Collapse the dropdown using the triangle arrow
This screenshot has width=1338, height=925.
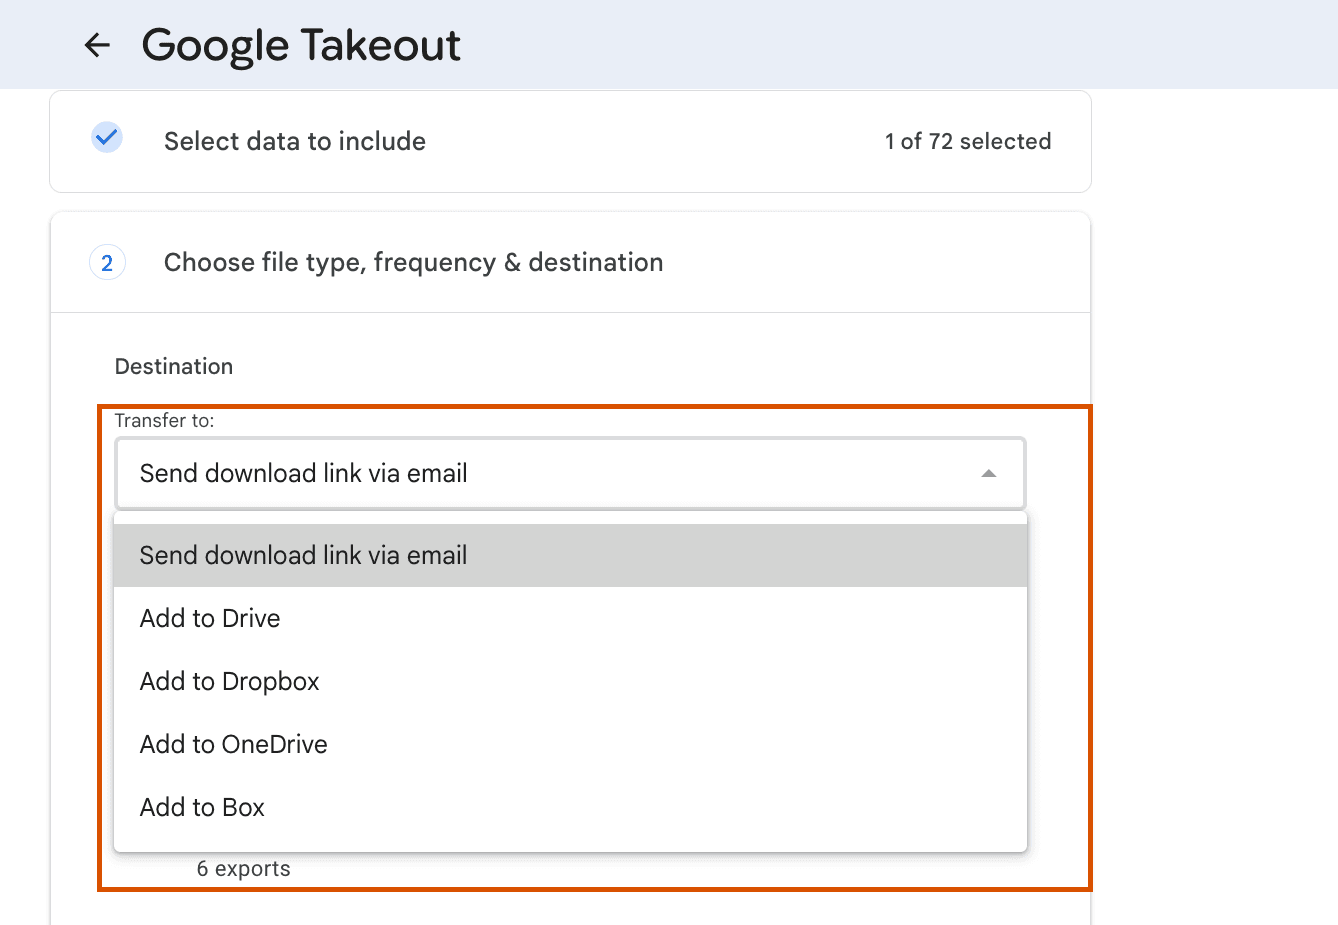(988, 474)
